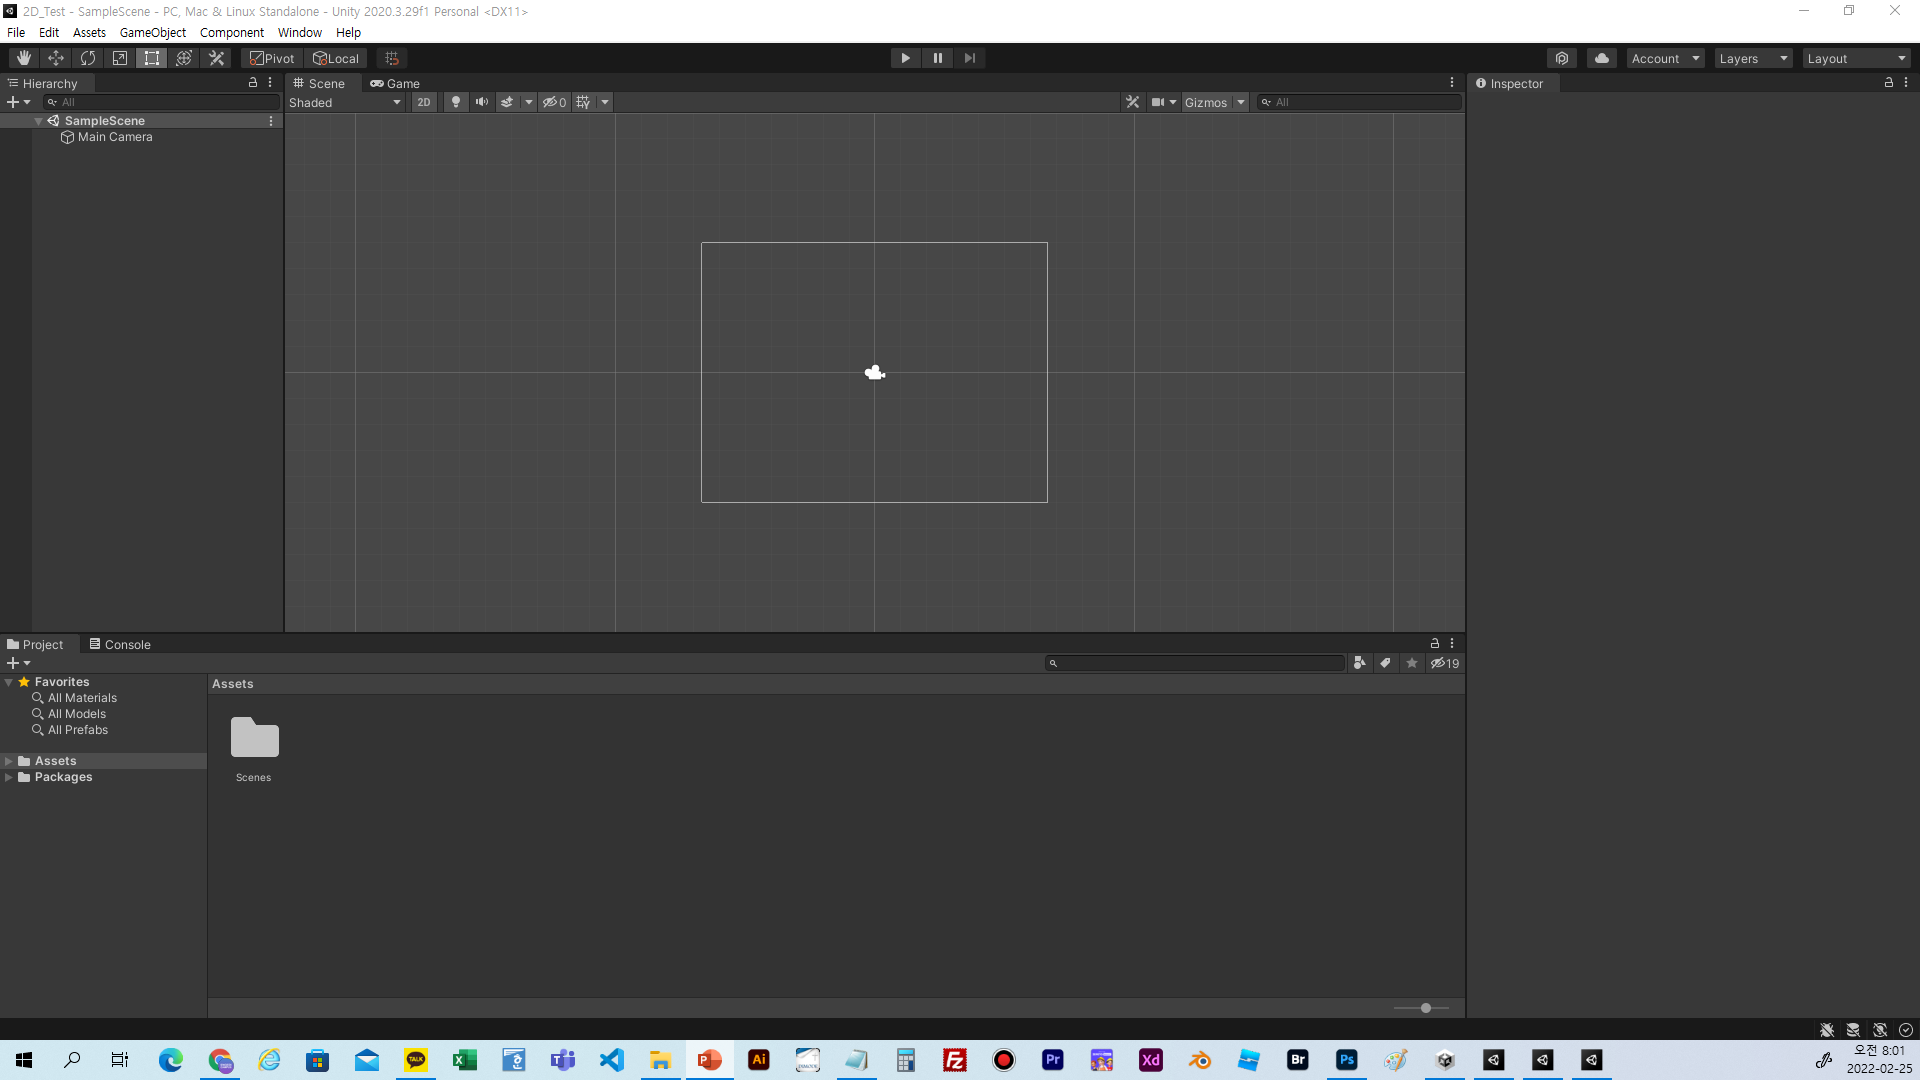The width and height of the screenshot is (1920, 1080).
Task: Expand the Assets folder in Project tree
Action: [x=9, y=761]
